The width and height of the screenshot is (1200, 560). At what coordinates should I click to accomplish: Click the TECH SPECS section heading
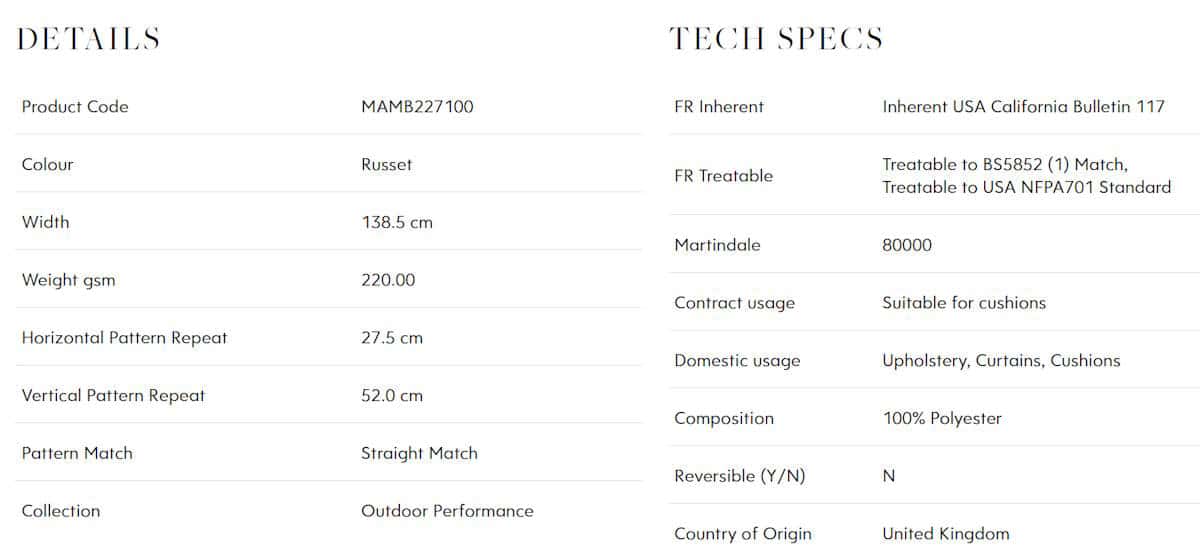pyautogui.click(x=776, y=39)
